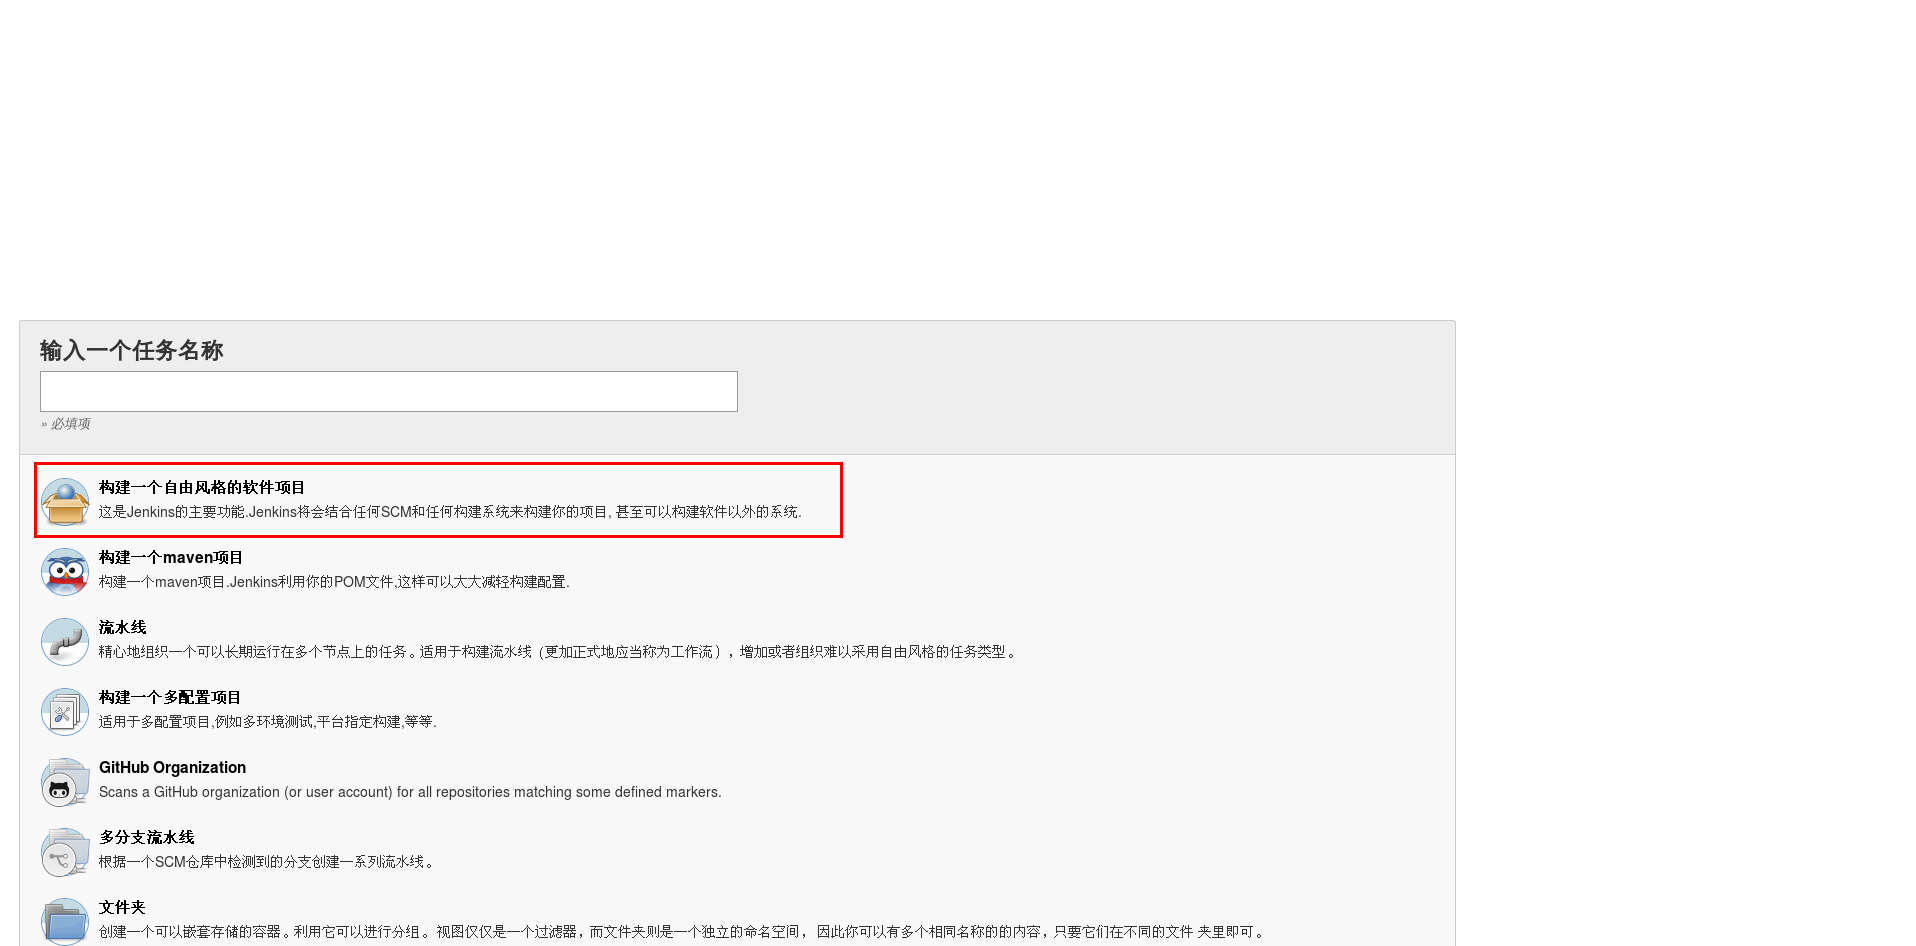Click the maven project owl icon
Screen dimensions: 1916x946
click(65, 571)
